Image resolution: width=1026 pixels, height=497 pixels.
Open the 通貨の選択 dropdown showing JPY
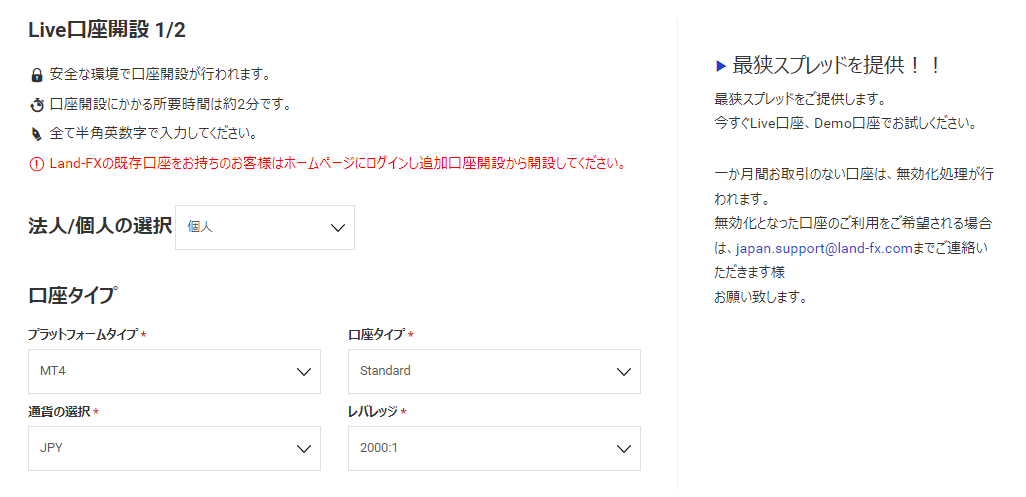tap(174, 449)
